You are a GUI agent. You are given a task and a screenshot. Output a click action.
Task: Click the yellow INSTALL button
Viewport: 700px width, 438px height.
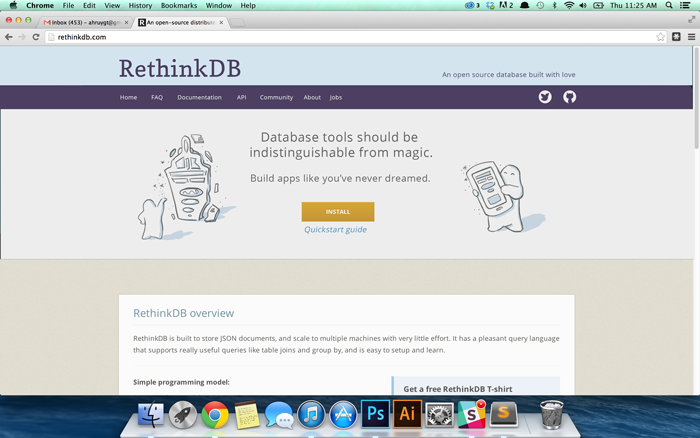pyautogui.click(x=338, y=212)
